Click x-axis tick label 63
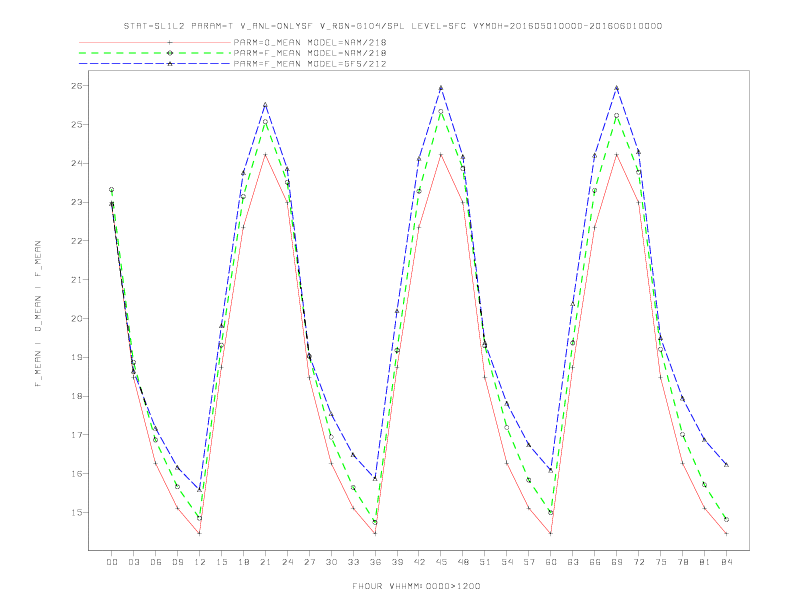 click(573, 562)
